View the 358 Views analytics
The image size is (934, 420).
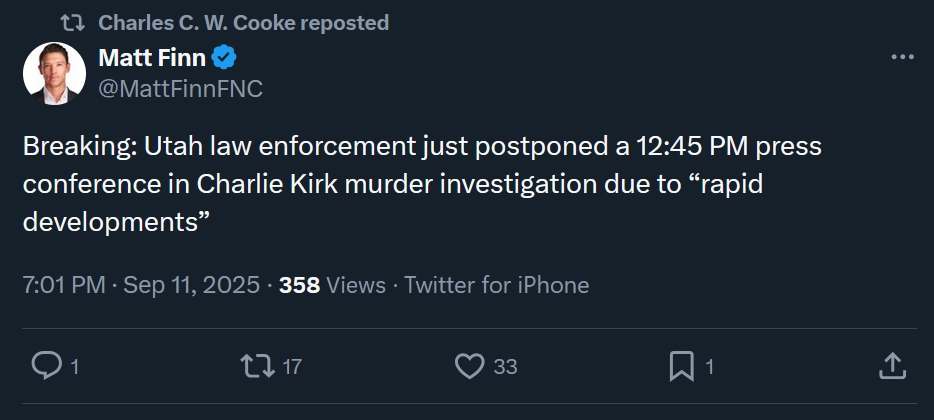pos(332,285)
